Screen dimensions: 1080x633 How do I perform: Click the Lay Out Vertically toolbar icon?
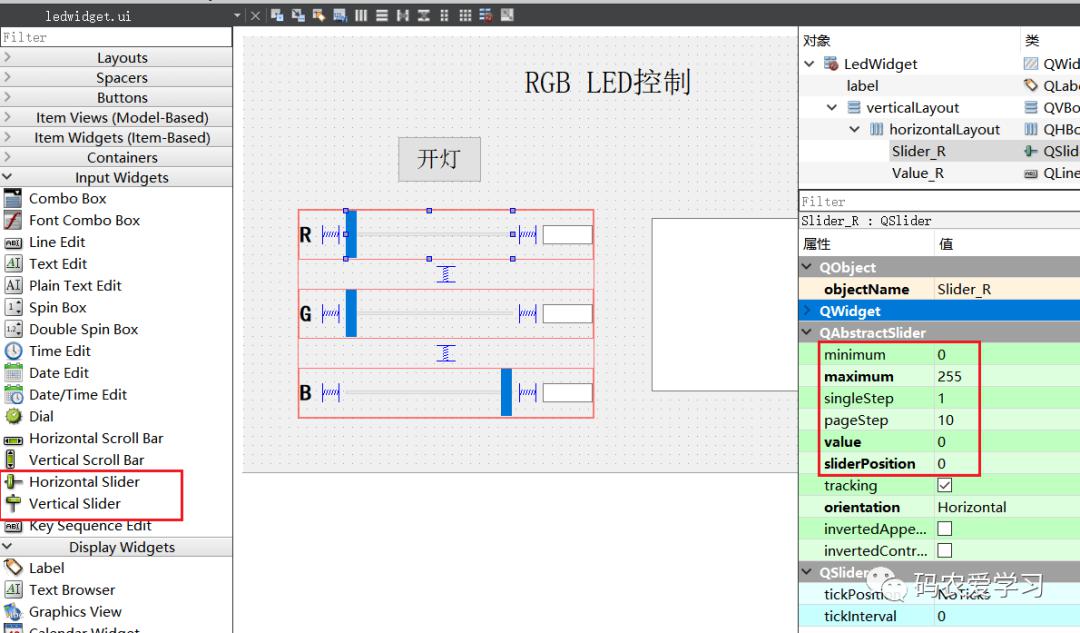[x=382, y=14]
